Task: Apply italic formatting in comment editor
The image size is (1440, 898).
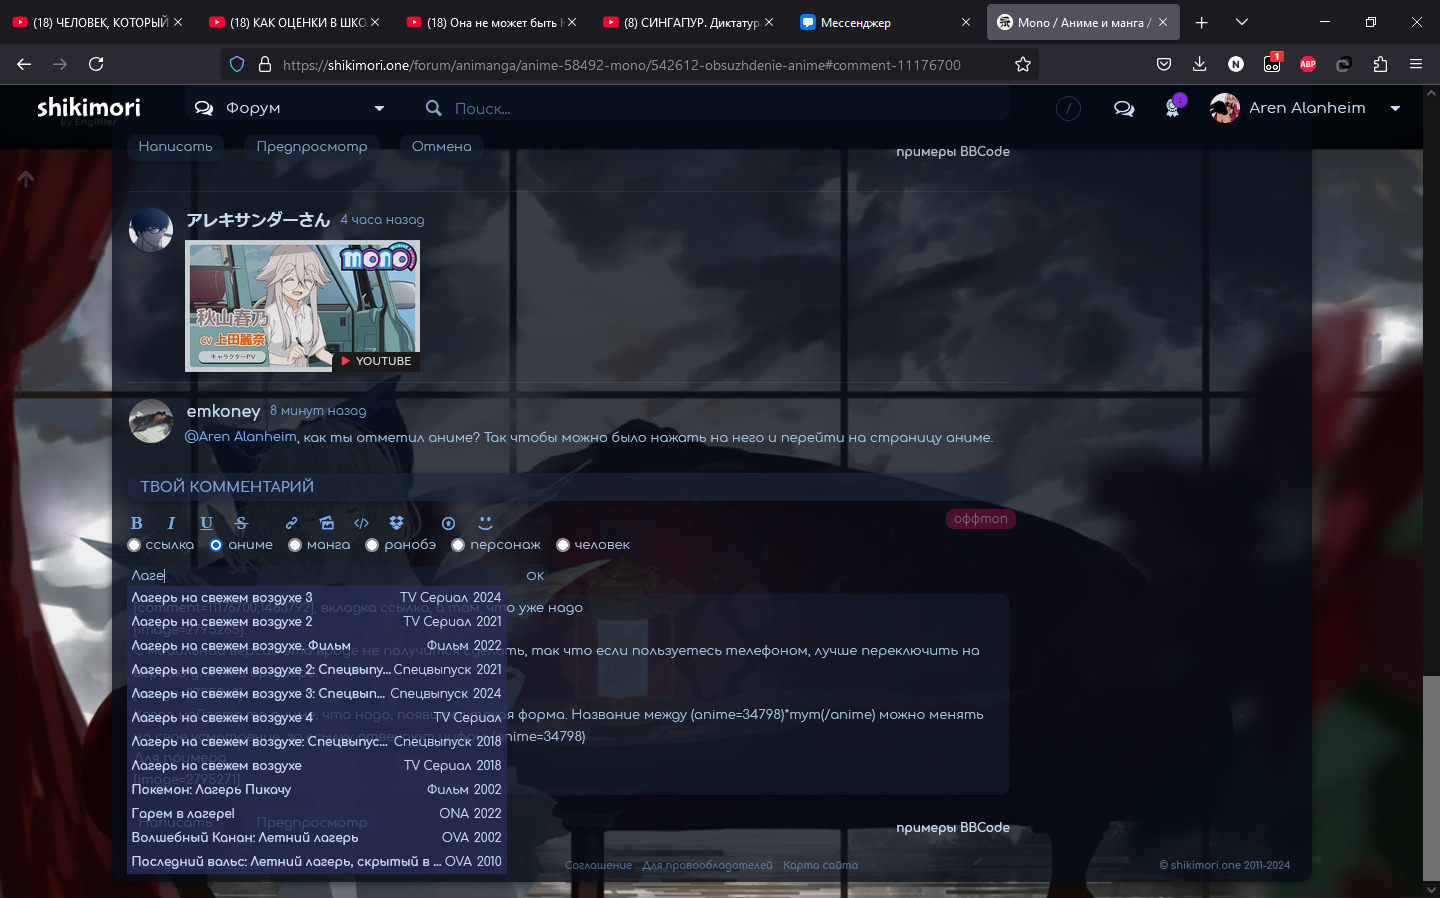Action: (x=171, y=523)
